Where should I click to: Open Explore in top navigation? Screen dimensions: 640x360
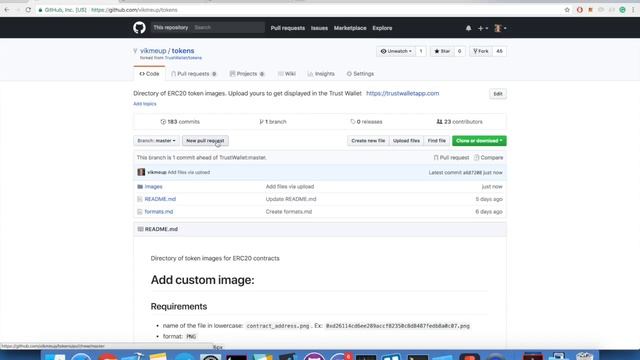click(382, 28)
